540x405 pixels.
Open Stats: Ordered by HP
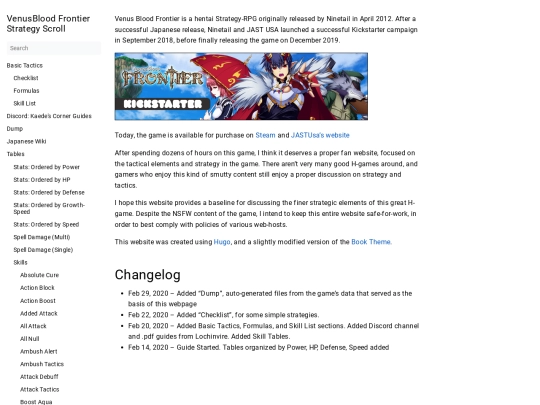42,180
